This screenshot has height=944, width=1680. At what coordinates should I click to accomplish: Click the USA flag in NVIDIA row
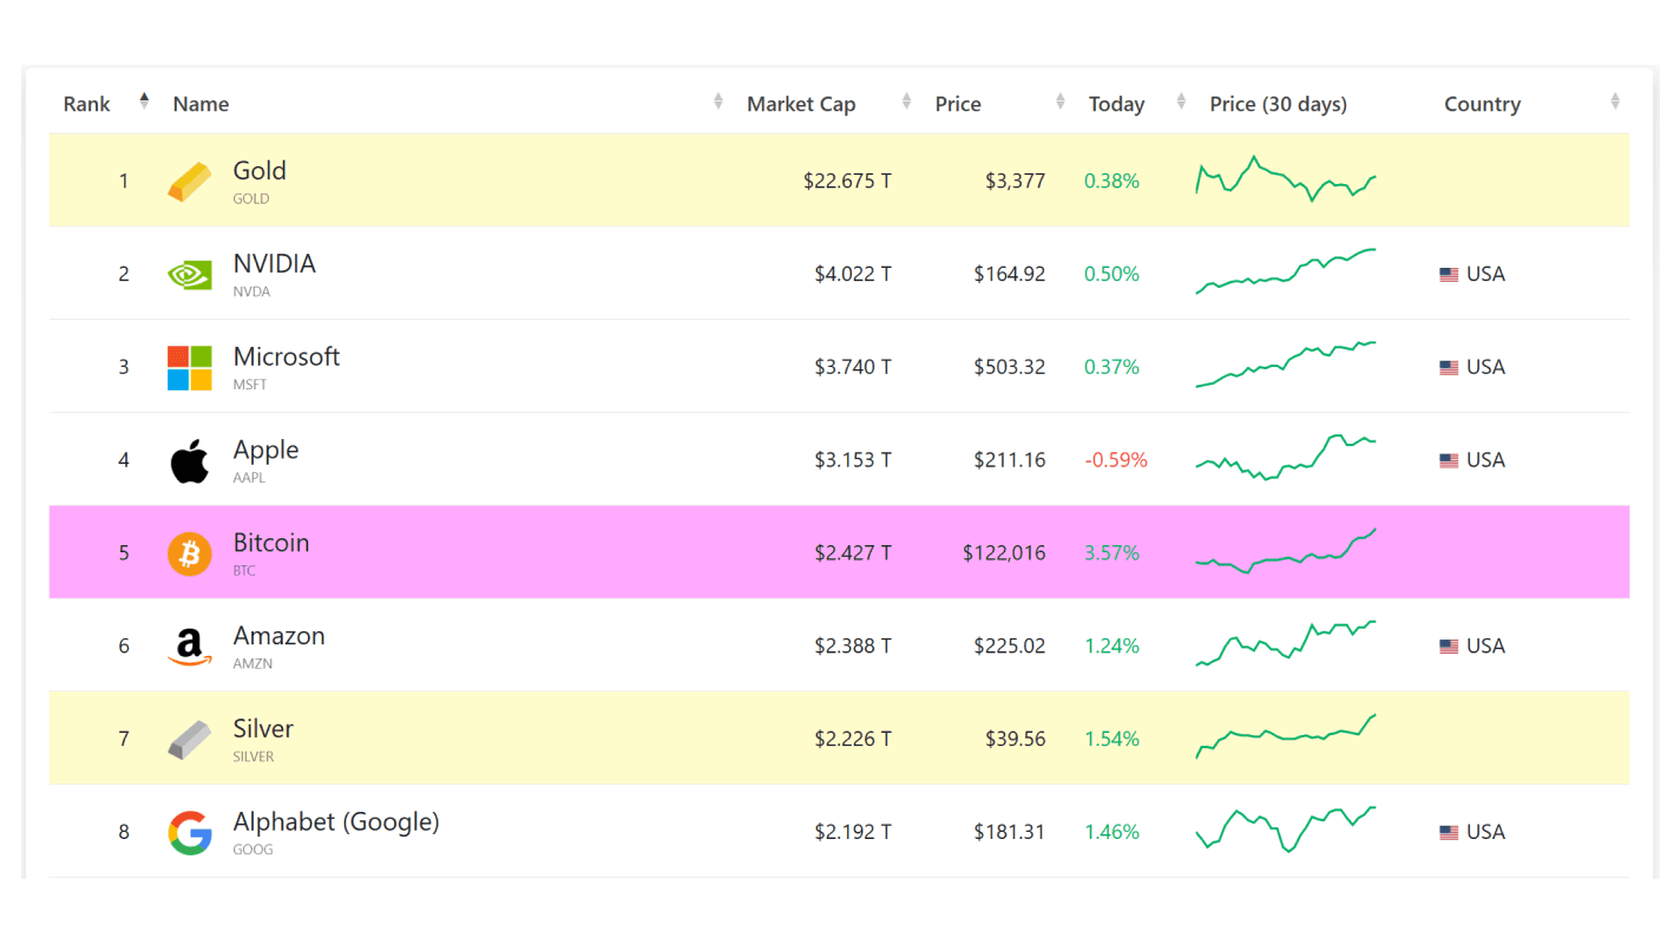[1448, 274]
